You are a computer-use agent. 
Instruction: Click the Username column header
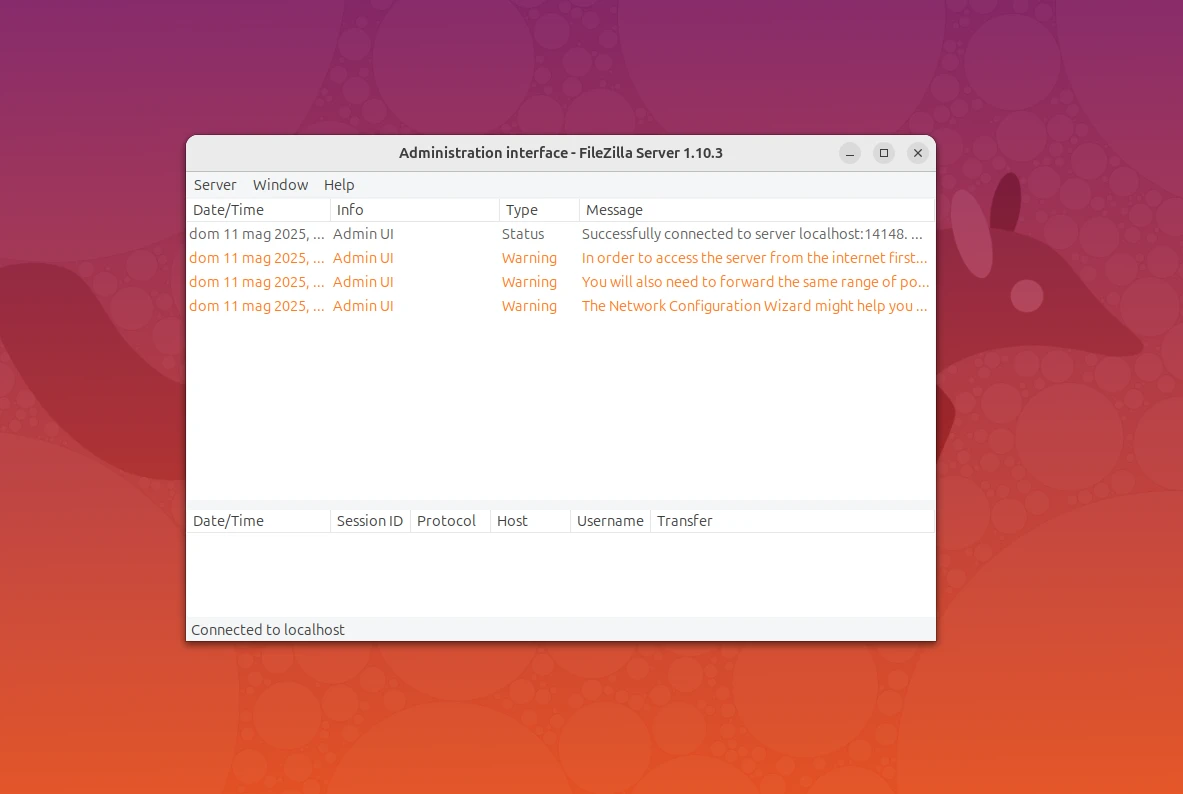[610, 520]
